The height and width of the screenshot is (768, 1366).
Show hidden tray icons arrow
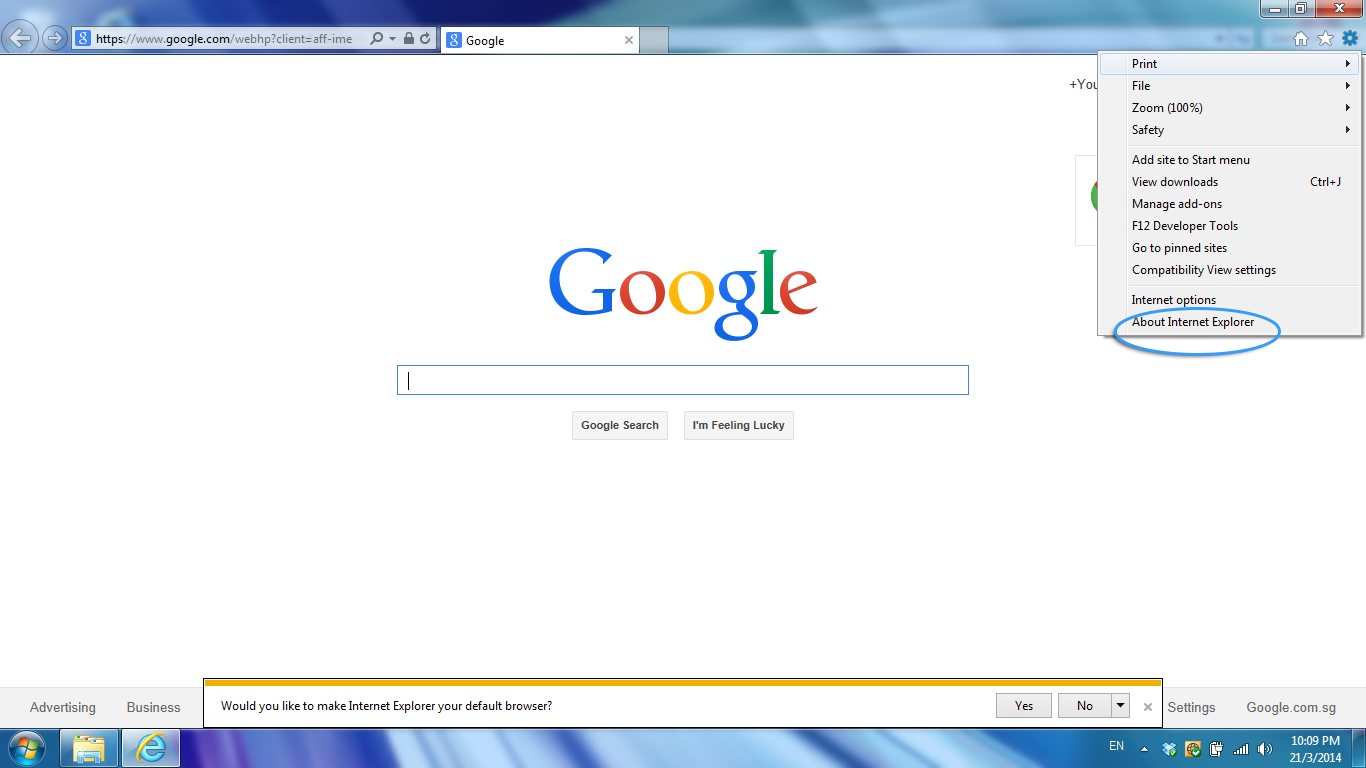[1145, 749]
